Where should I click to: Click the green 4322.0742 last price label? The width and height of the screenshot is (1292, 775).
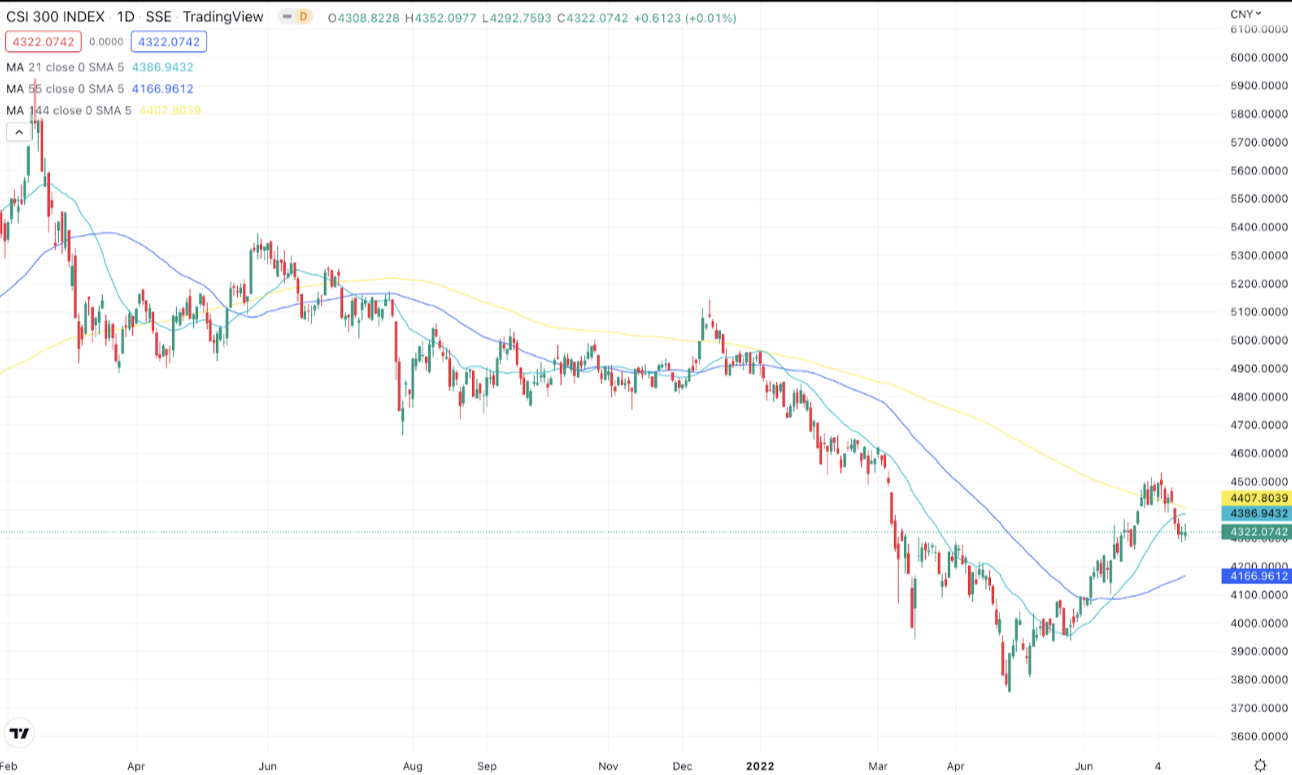click(1257, 532)
